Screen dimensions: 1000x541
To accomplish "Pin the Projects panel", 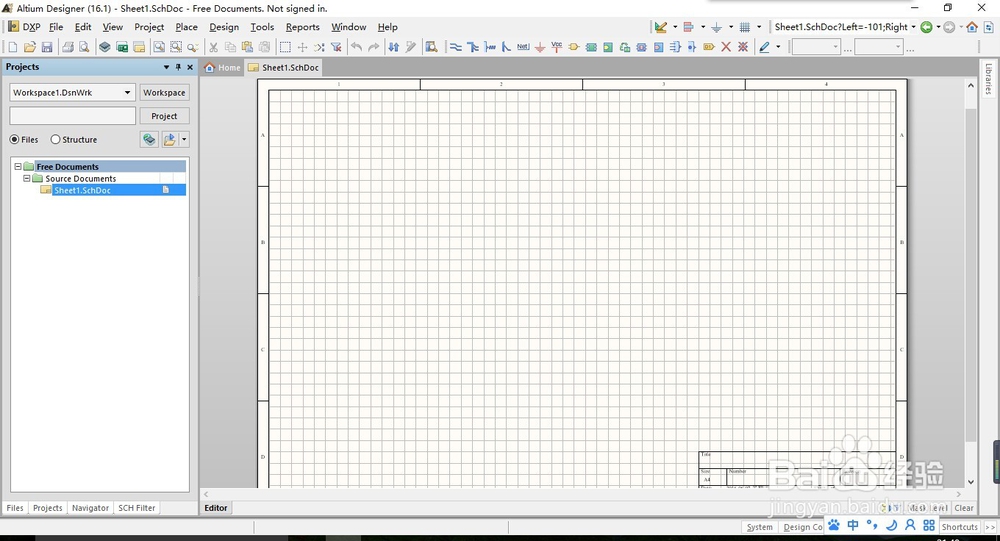I will point(178,67).
